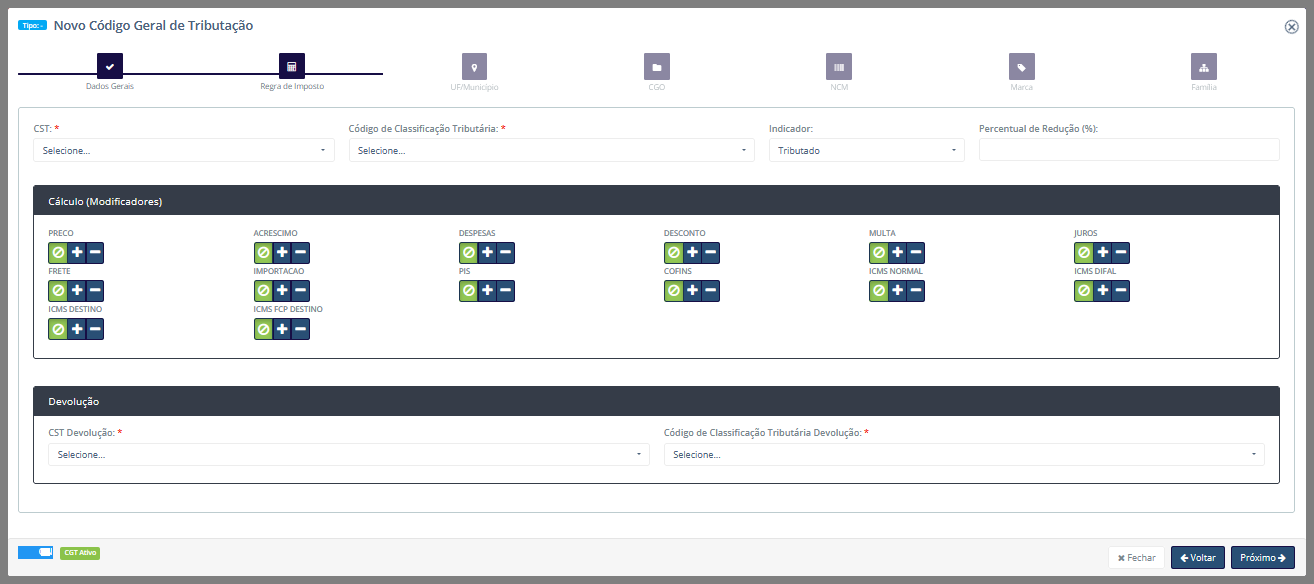
Task: Choose the minus modifier for JUROS
Action: tap(1121, 253)
